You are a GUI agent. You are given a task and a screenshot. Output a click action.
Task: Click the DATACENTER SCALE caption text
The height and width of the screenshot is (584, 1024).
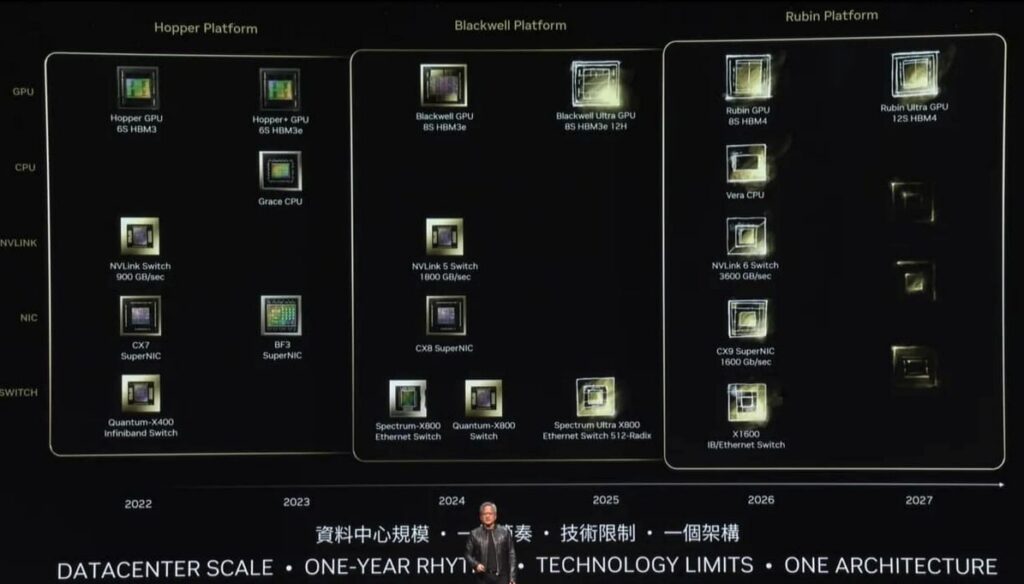point(165,568)
